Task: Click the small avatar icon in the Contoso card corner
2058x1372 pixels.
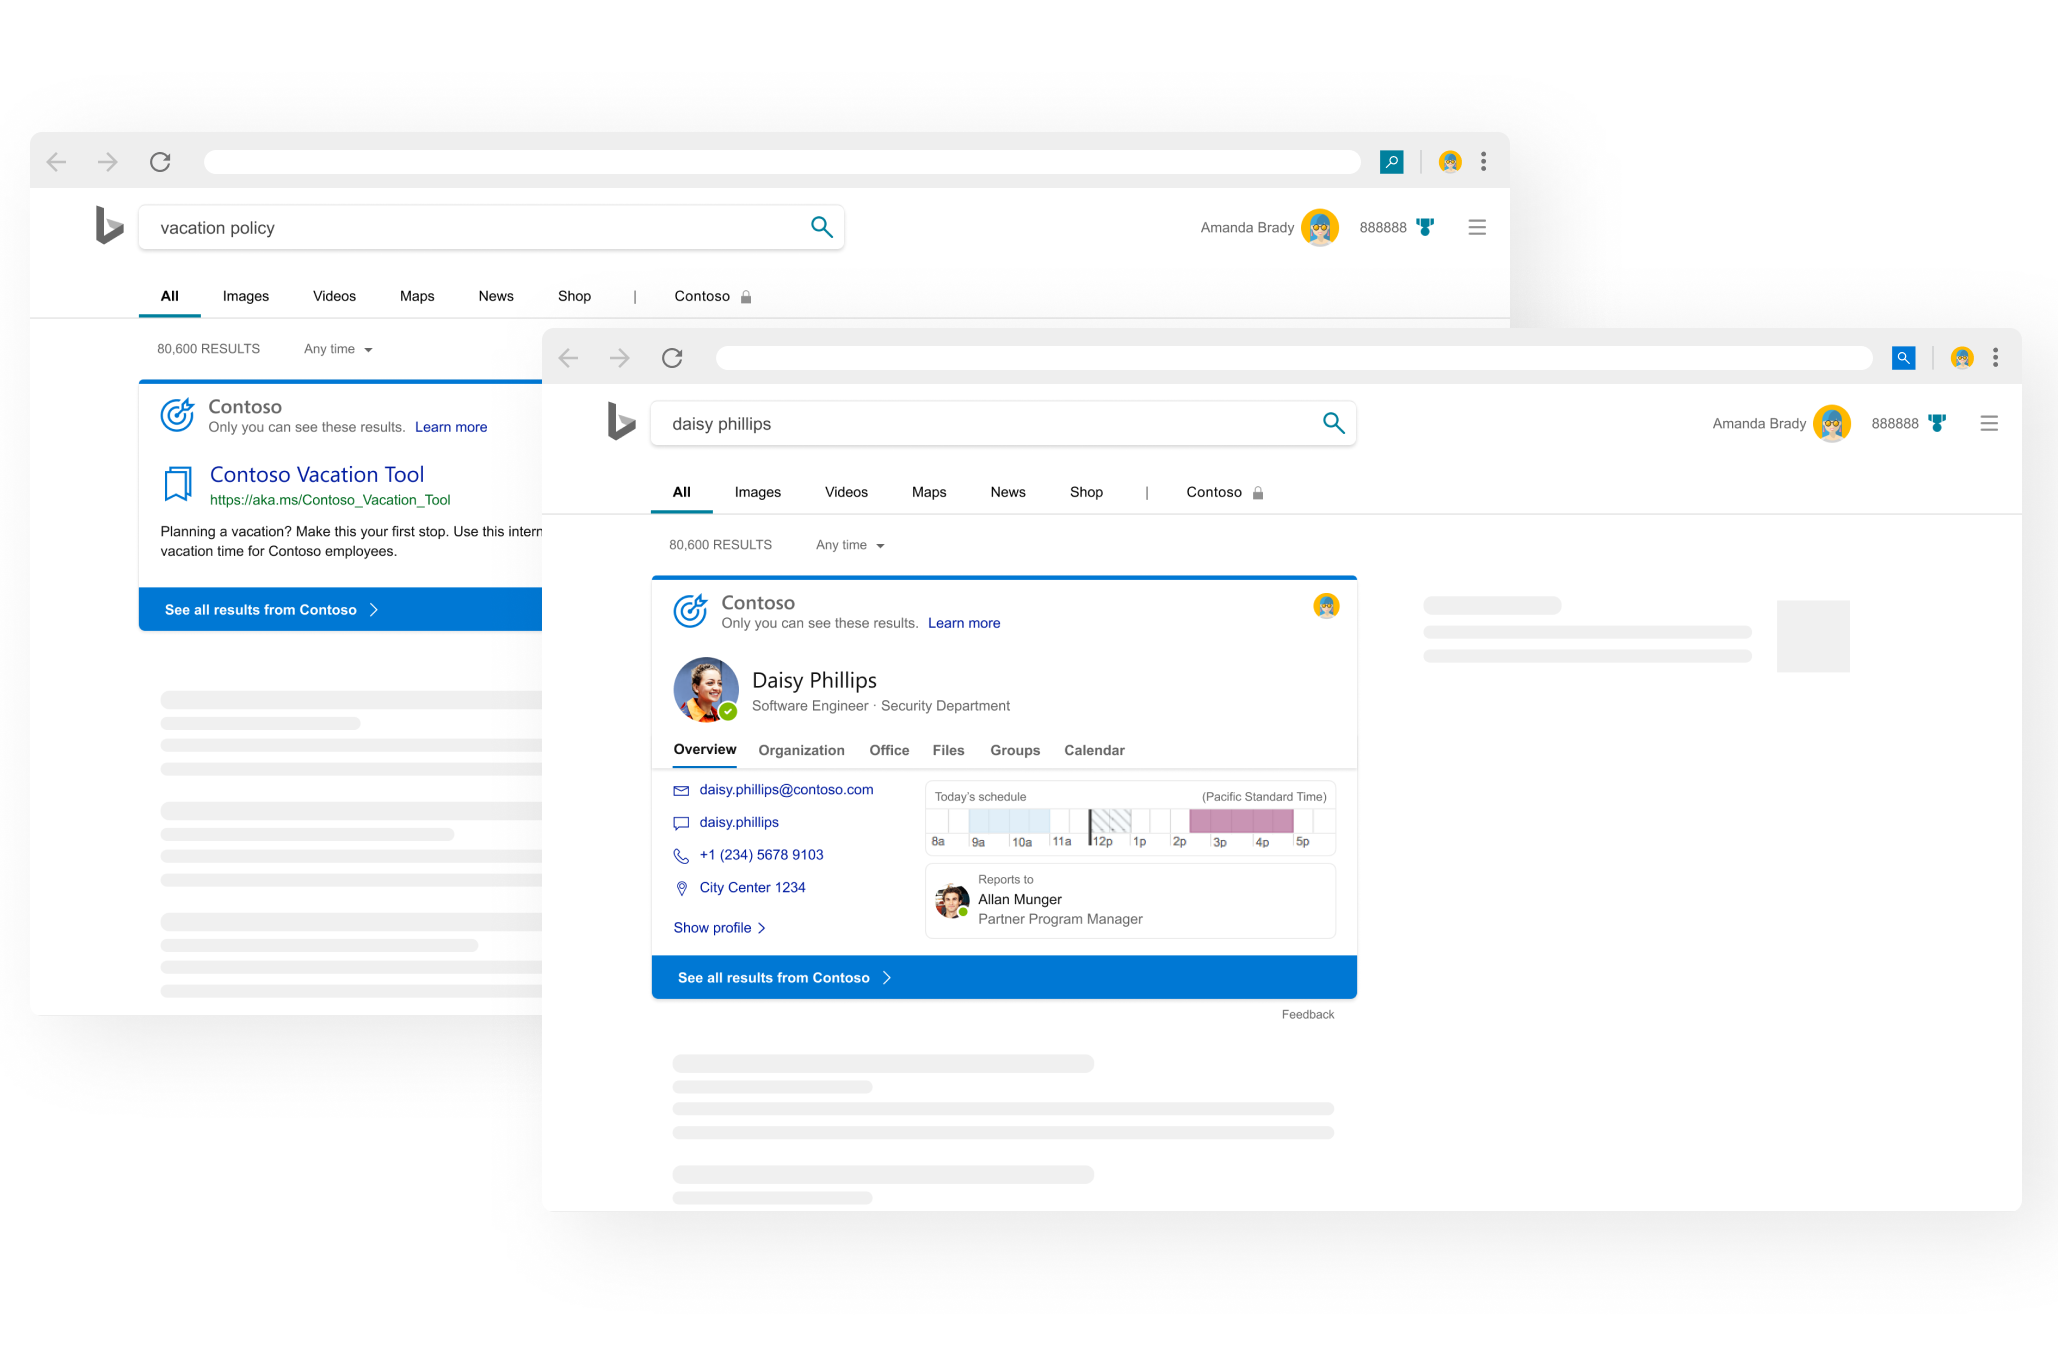Action: tap(1326, 606)
